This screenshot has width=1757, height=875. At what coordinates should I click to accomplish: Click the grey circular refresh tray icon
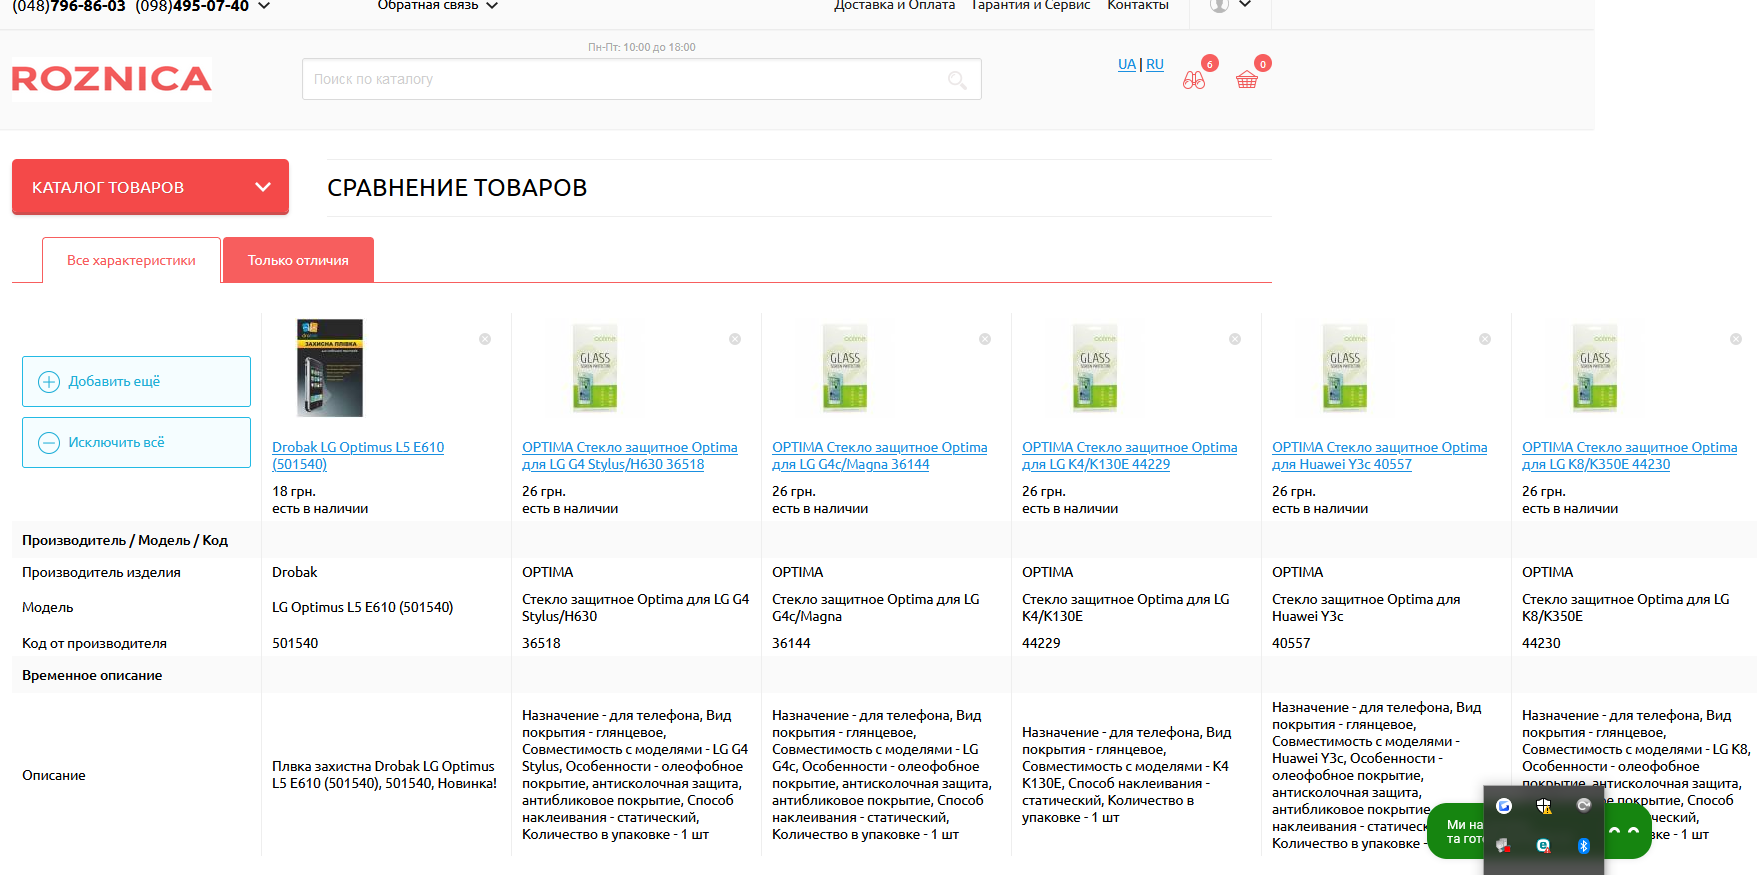click(1584, 806)
